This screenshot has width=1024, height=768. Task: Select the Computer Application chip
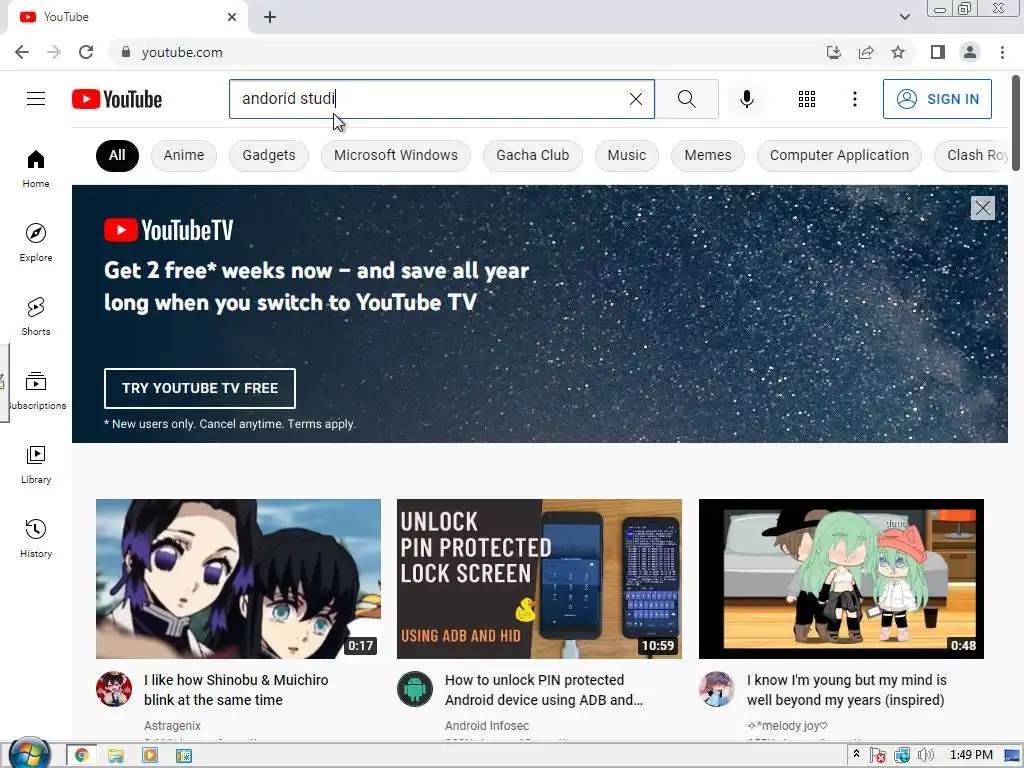(x=839, y=155)
